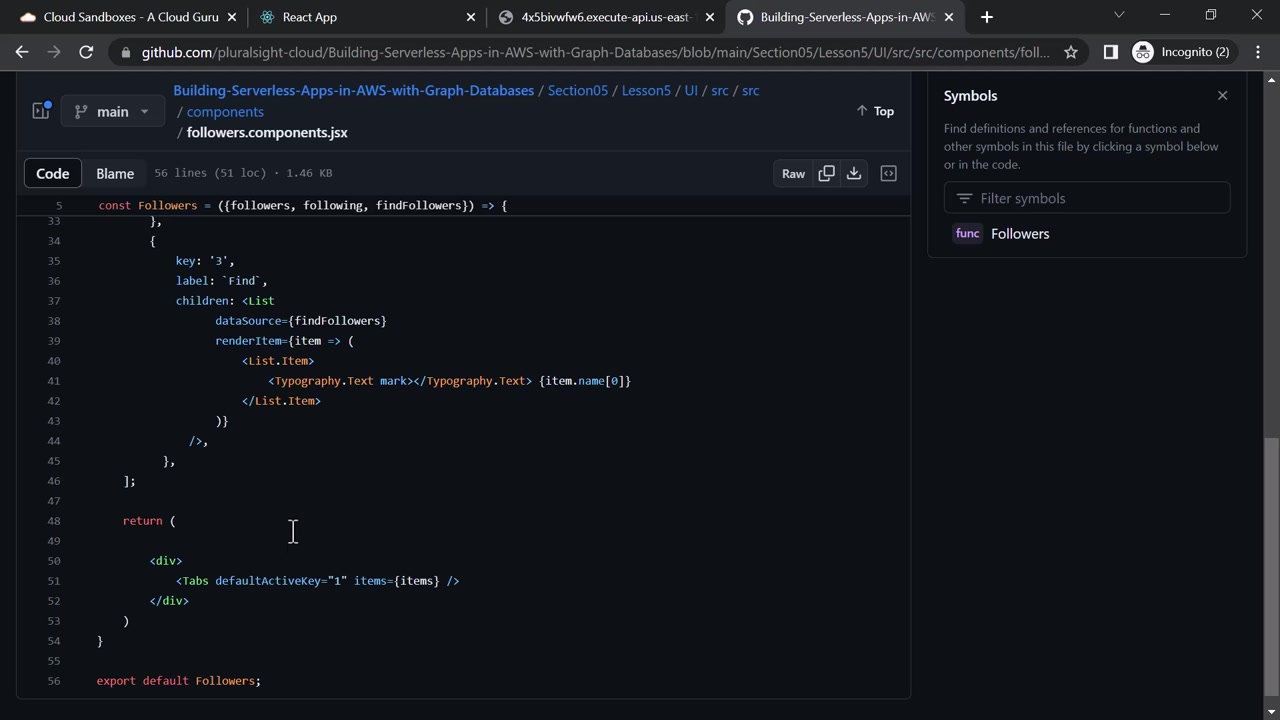The height and width of the screenshot is (720, 1280).
Task: Open browser side panel icon
Action: pyautogui.click(x=1110, y=52)
